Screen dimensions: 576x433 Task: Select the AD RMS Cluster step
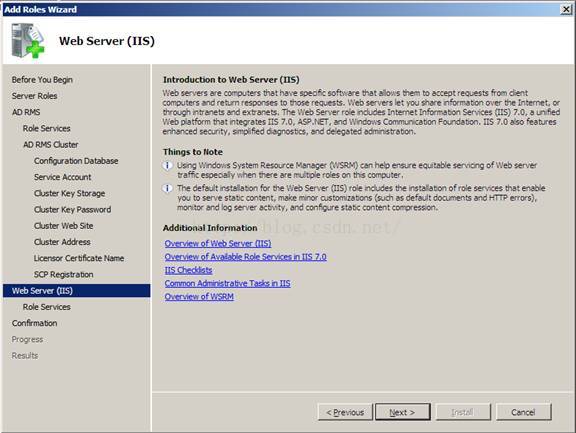pyautogui.click(x=50, y=144)
